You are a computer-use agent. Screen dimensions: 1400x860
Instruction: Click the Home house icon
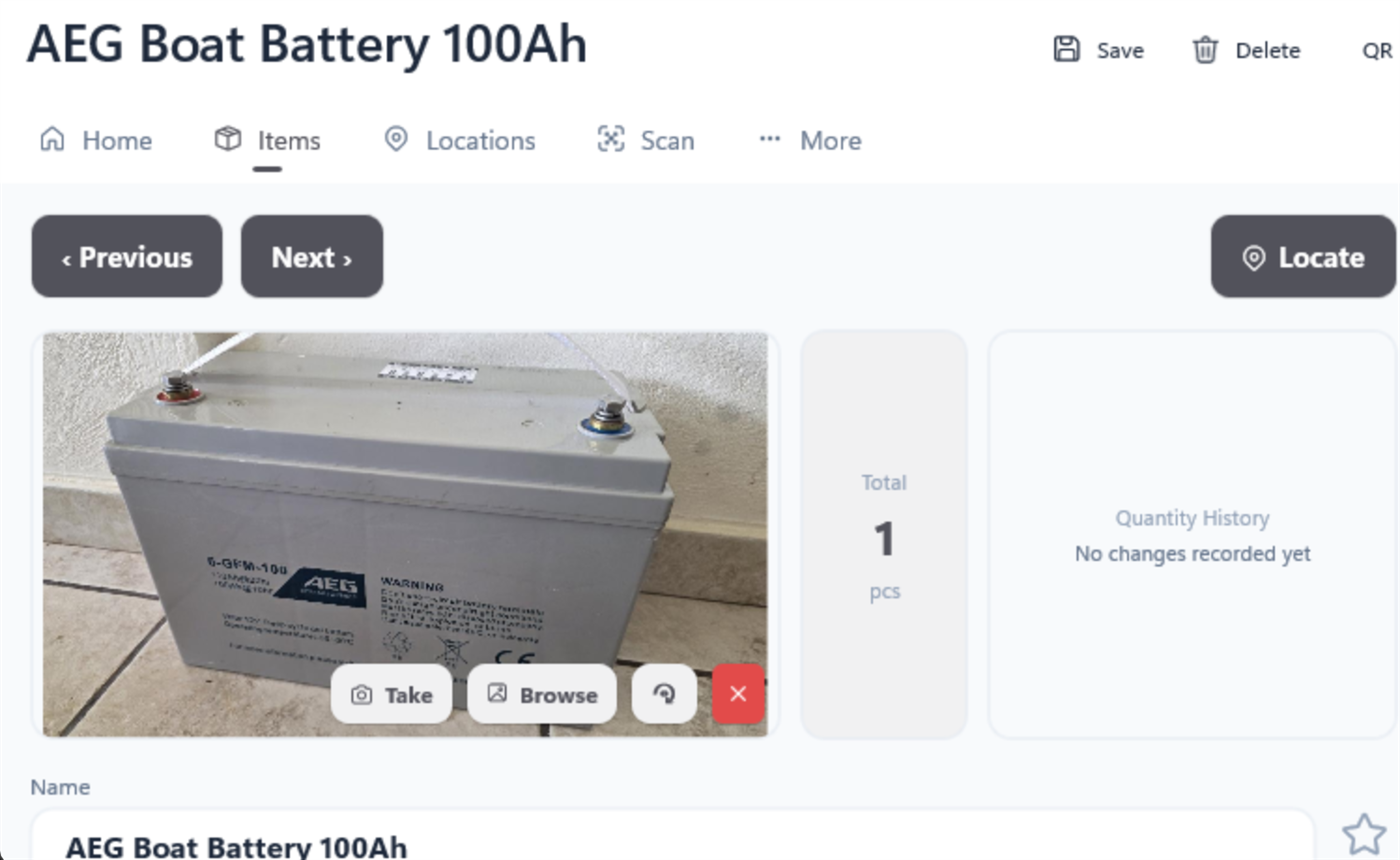tap(51, 139)
